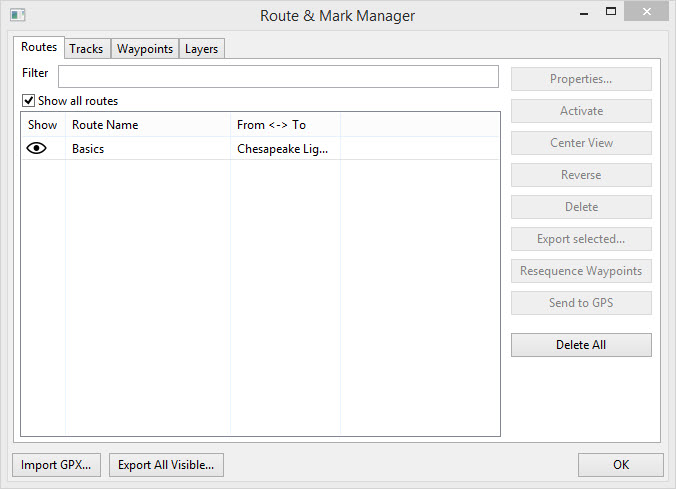Click the Import GPX... button

[x=56, y=465]
